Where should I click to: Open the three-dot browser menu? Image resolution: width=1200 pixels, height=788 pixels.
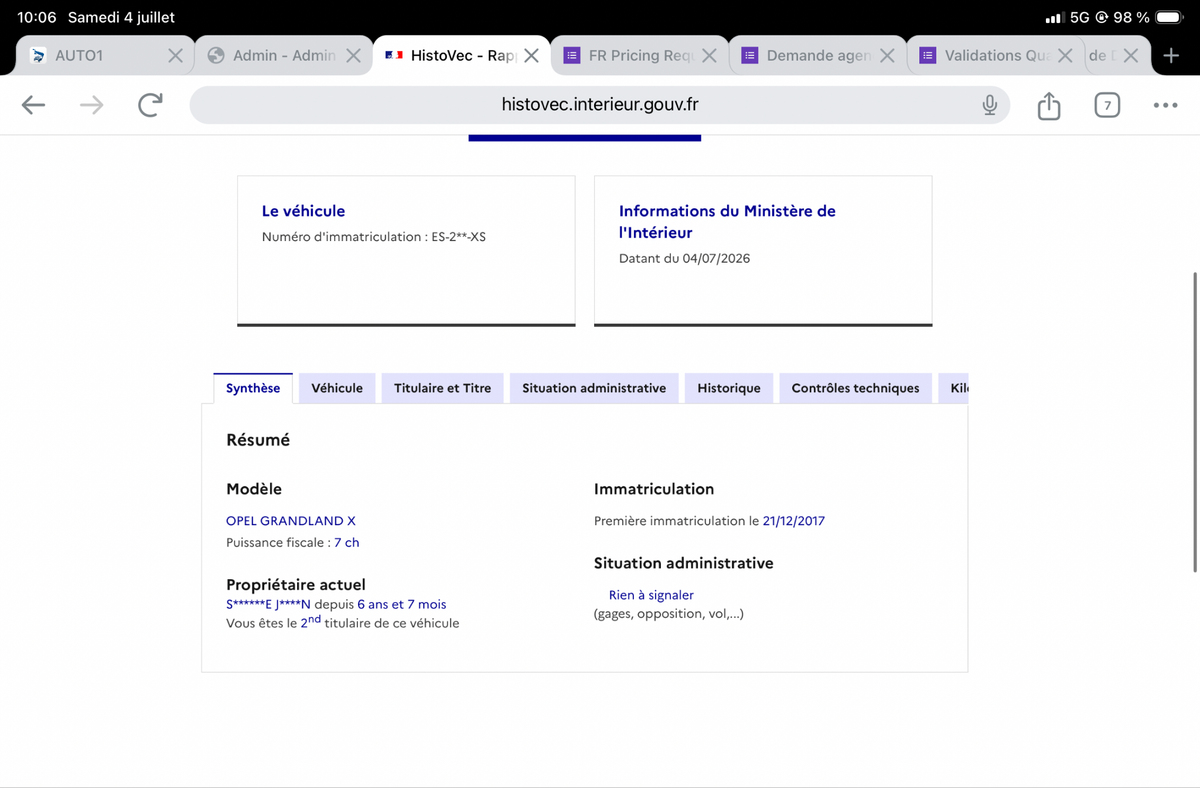tap(1165, 105)
